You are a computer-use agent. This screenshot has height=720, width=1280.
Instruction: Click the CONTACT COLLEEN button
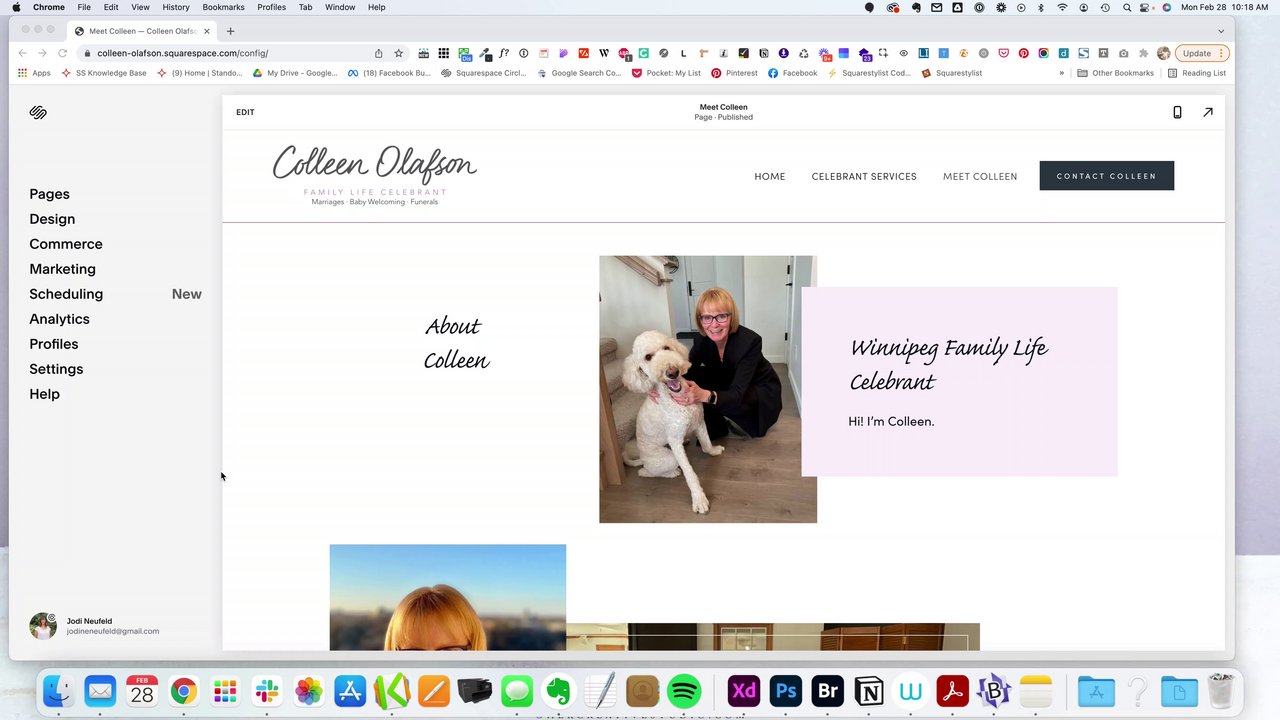coord(1106,176)
